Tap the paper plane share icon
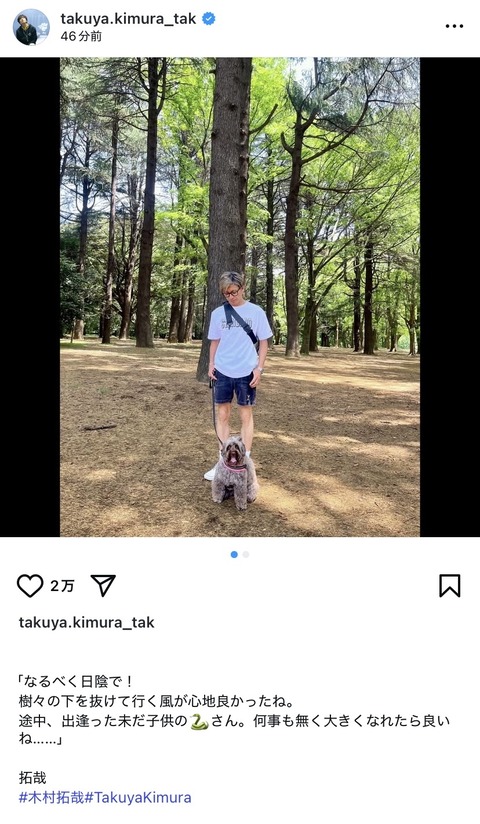480x824 pixels. tap(103, 585)
